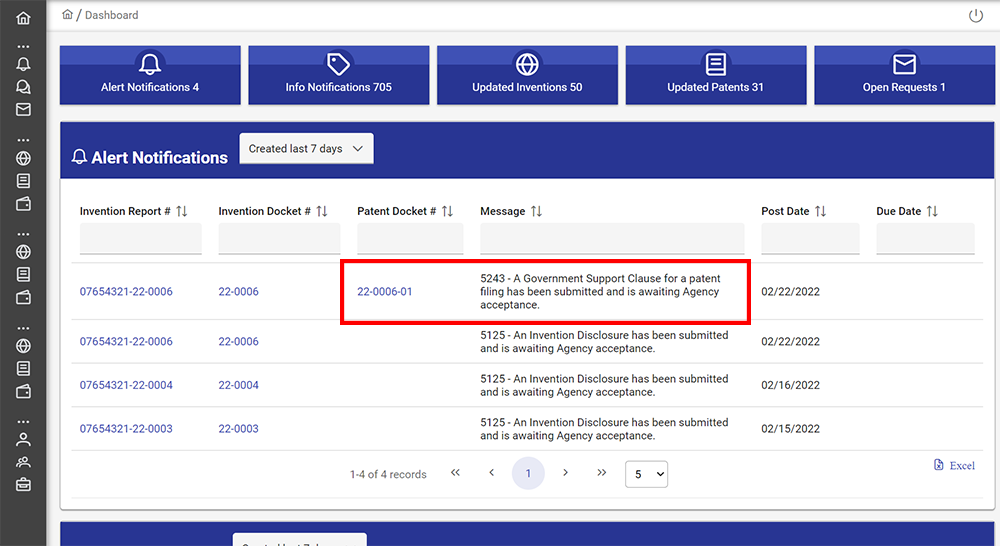Click invention docket link 22-0003

click(x=238, y=429)
